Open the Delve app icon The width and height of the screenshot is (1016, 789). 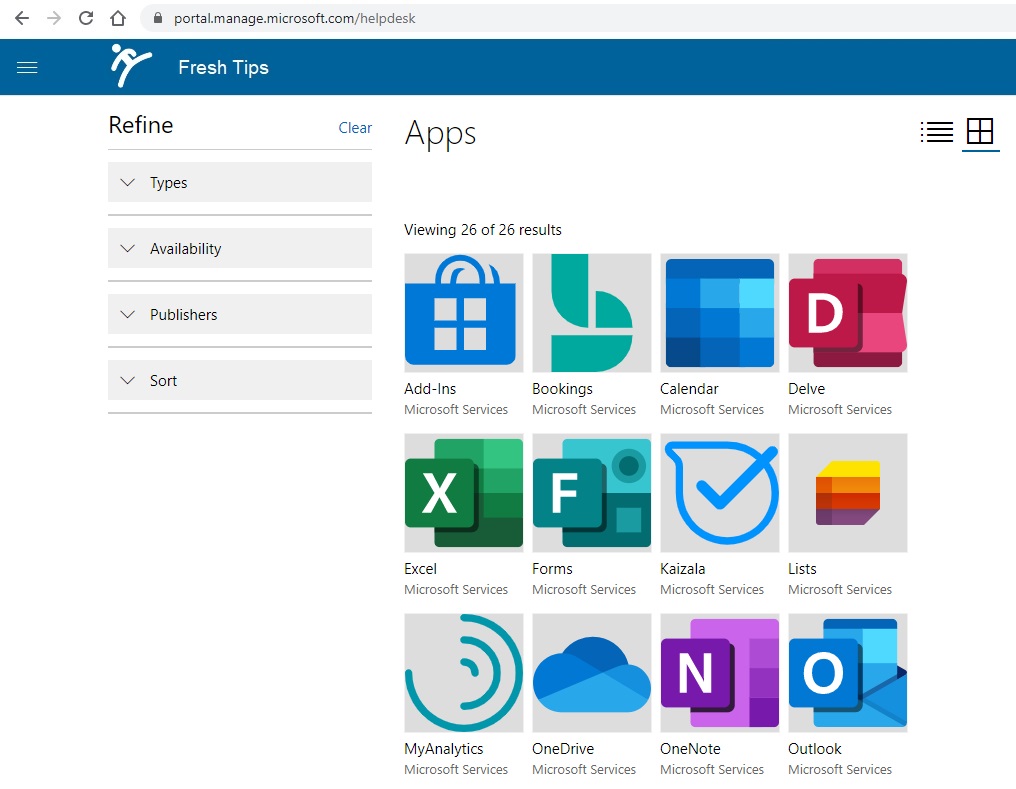848,313
